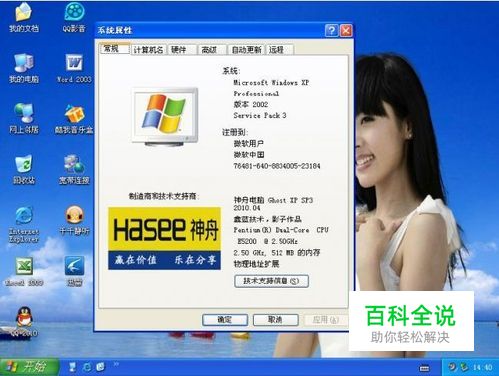Image resolution: width=499 pixels, height=376 pixels.
Task: Click the 技术支持信息 button
Action: (x=271, y=281)
